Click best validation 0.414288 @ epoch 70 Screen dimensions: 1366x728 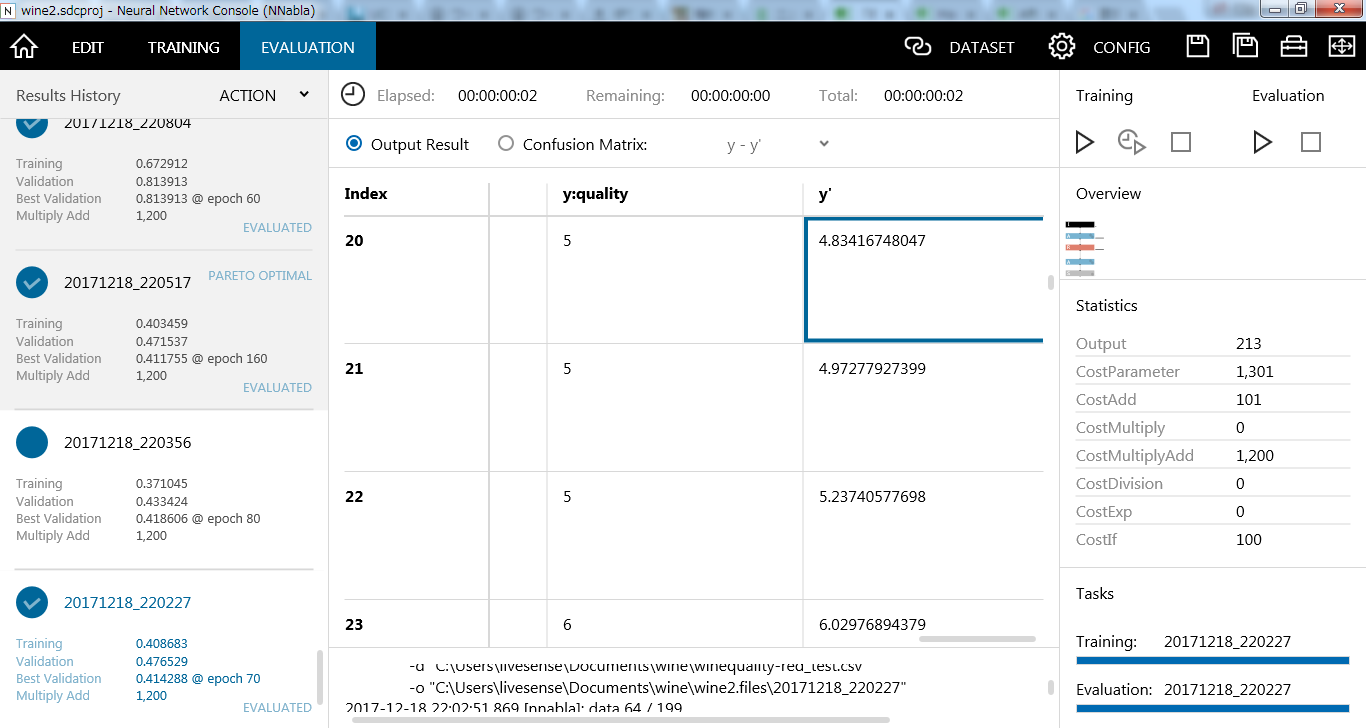[198, 679]
